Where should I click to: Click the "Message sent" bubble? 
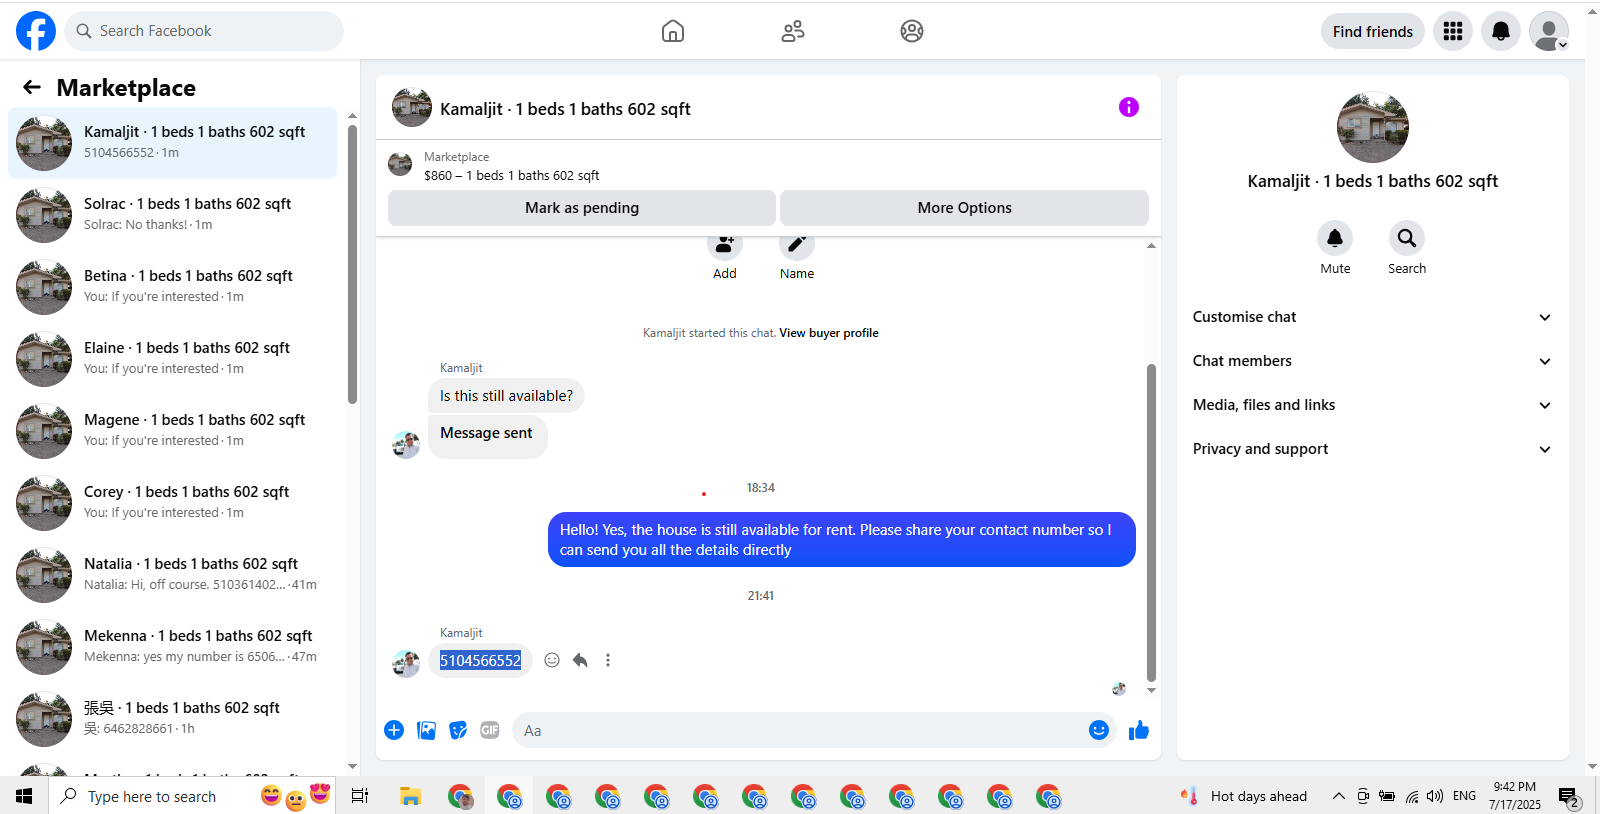pyautogui.click(x=487, y=436)
